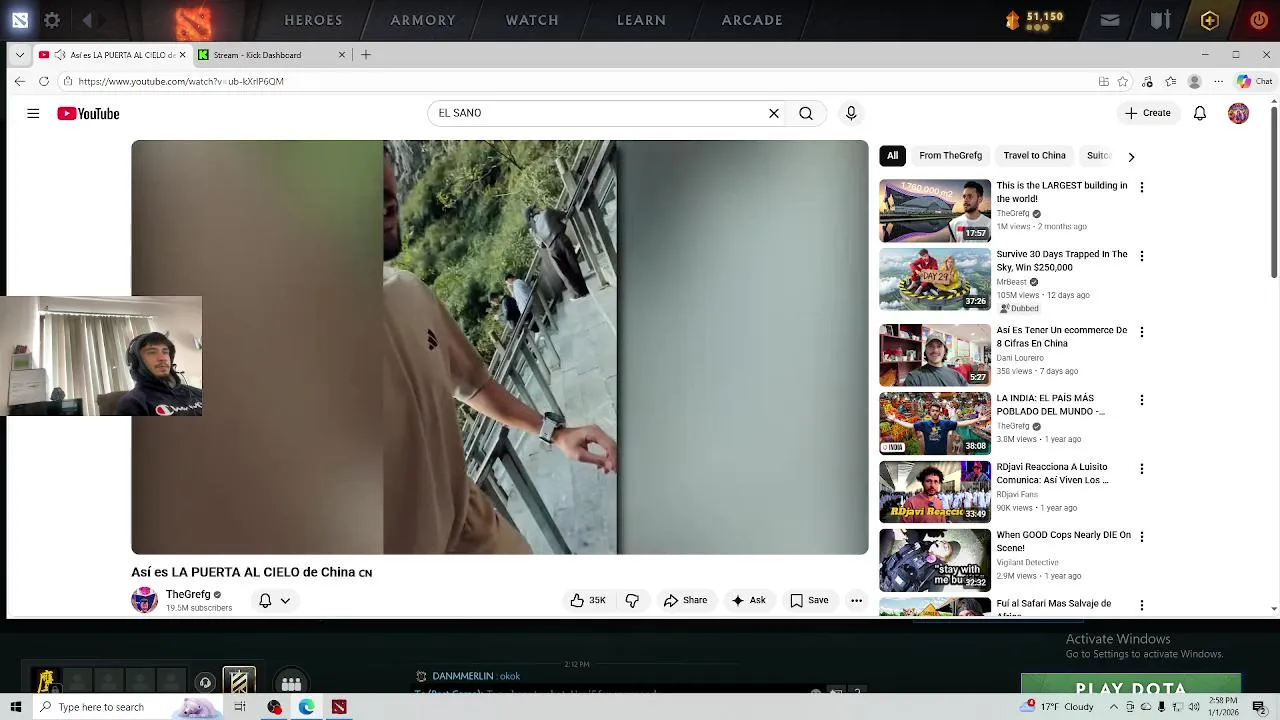
Task: Open the Ask AI button
Action: [748, 600]
